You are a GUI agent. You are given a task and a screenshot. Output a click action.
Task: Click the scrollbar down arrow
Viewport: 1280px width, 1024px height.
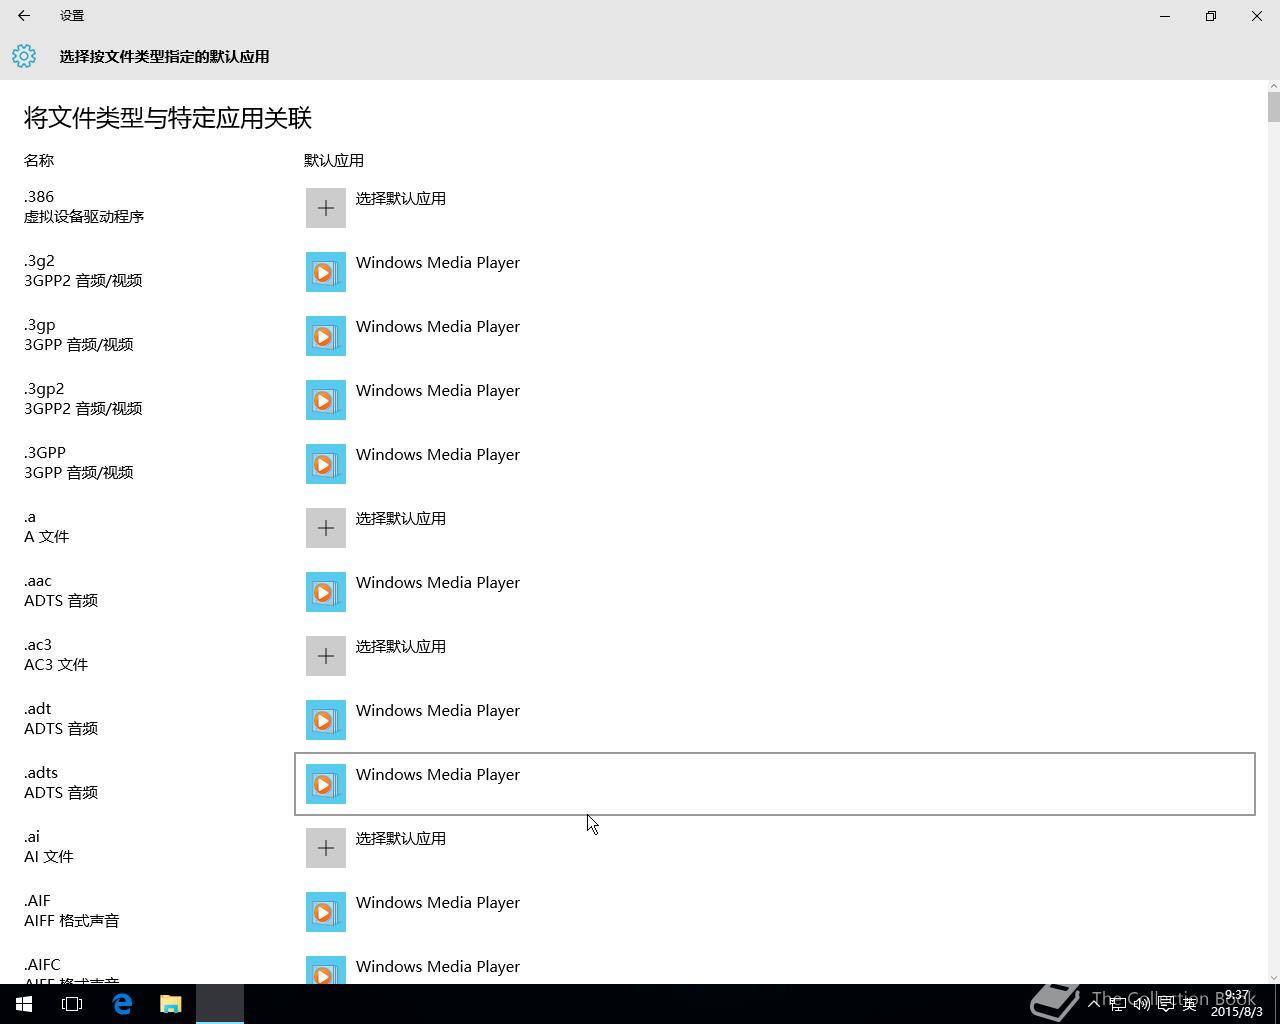(1273, 977)
